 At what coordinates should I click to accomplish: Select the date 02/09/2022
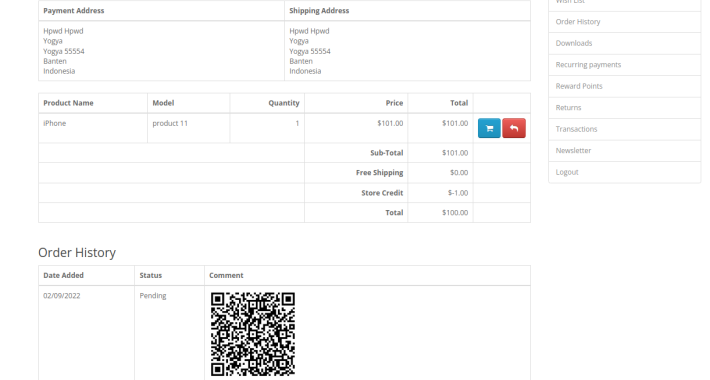62,296
